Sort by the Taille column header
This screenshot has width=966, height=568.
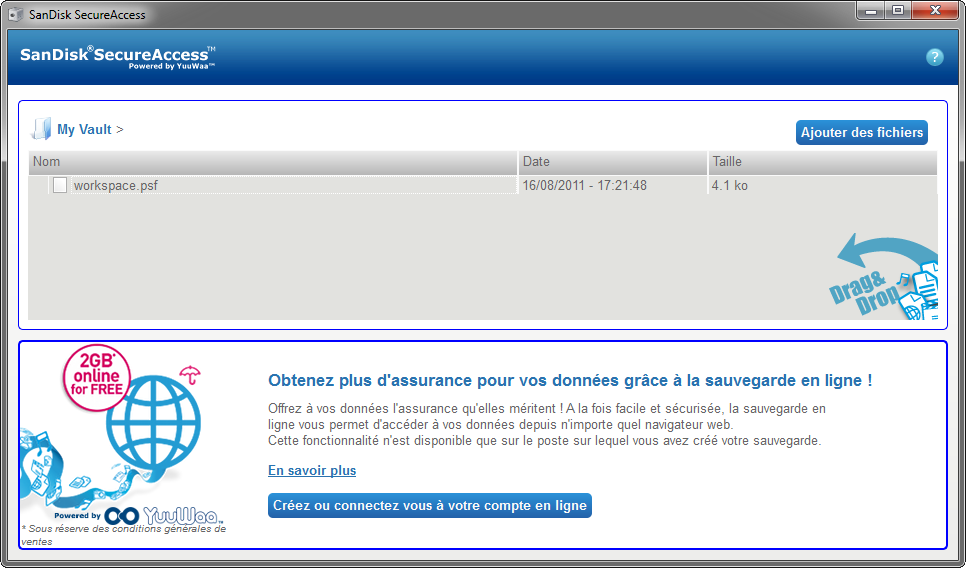(x=822, y=162)
